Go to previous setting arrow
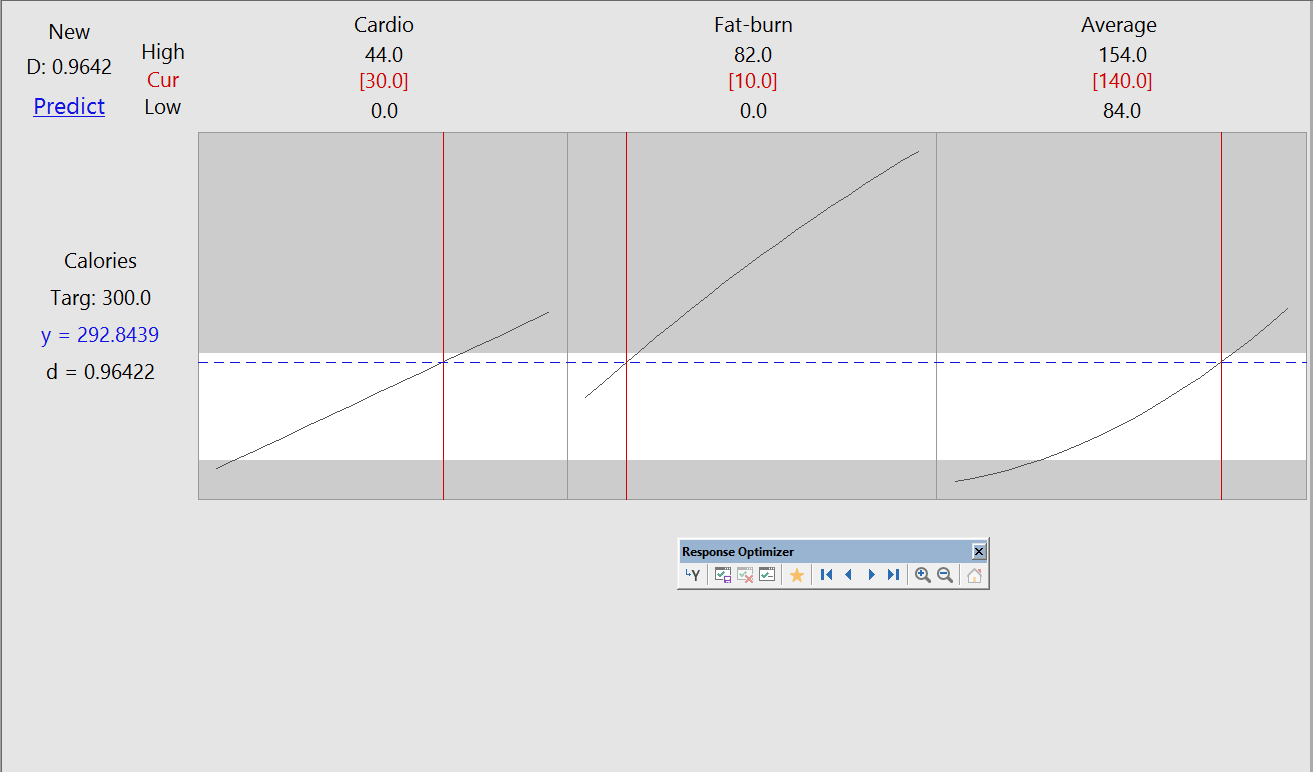Viewport: 1313px width, 772px height. pyautogui.click(x=849, y=575)
